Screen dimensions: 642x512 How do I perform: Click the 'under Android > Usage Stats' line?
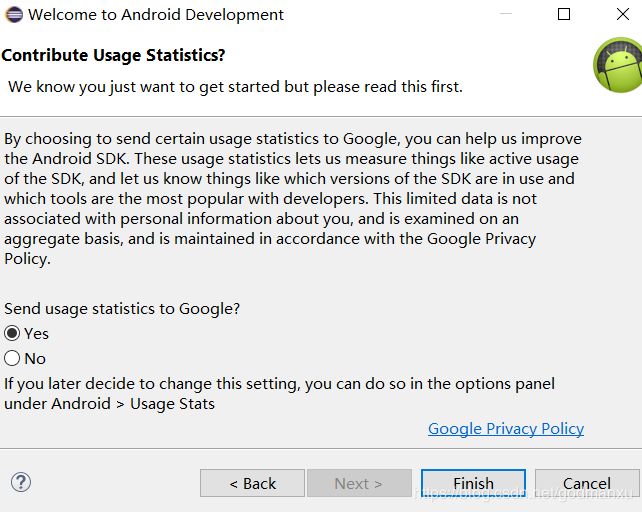tap(109, 404)
